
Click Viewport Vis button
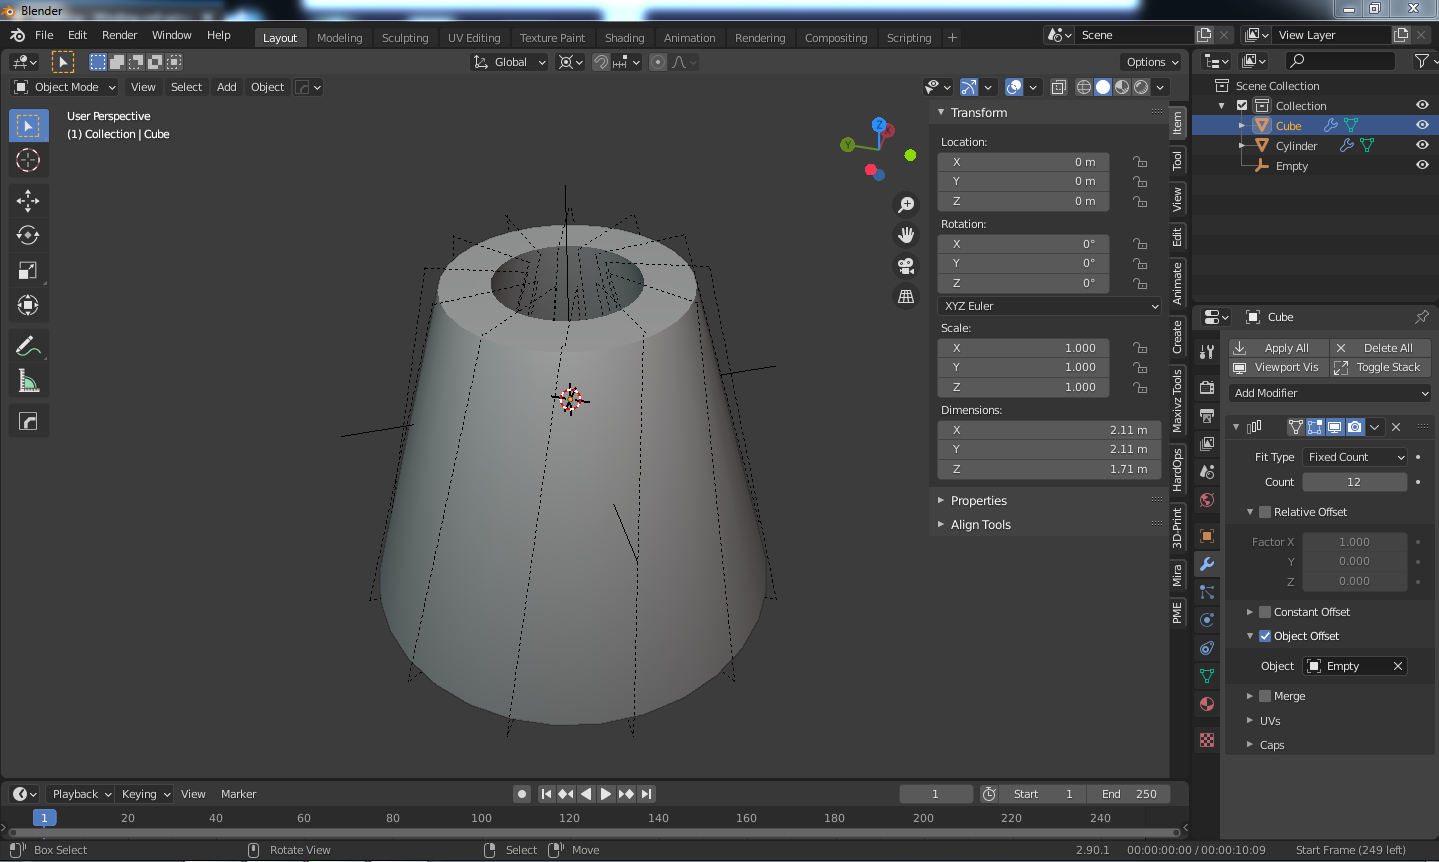point(1278,367)
